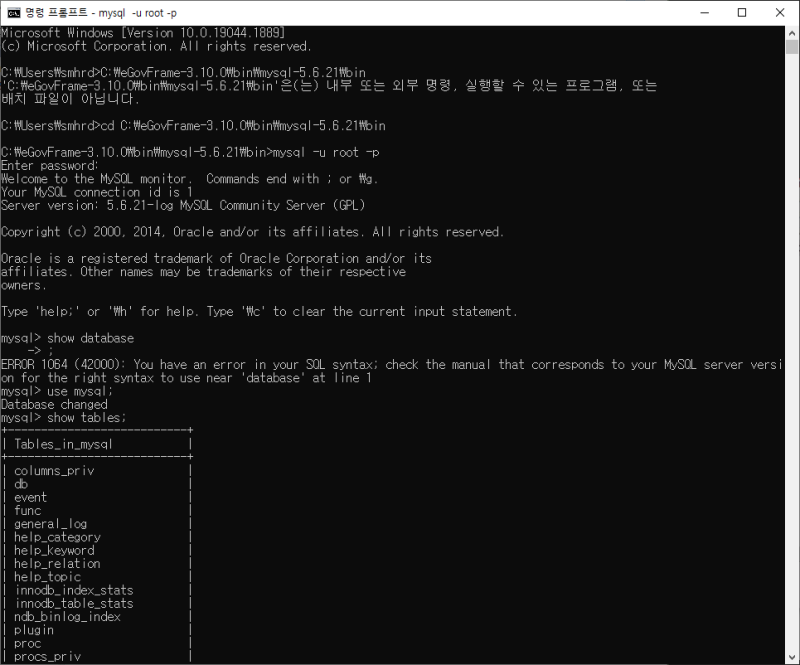Screen dimensions: 800x665
Task: Click the scrollbar up arrow
Action: 792,33
